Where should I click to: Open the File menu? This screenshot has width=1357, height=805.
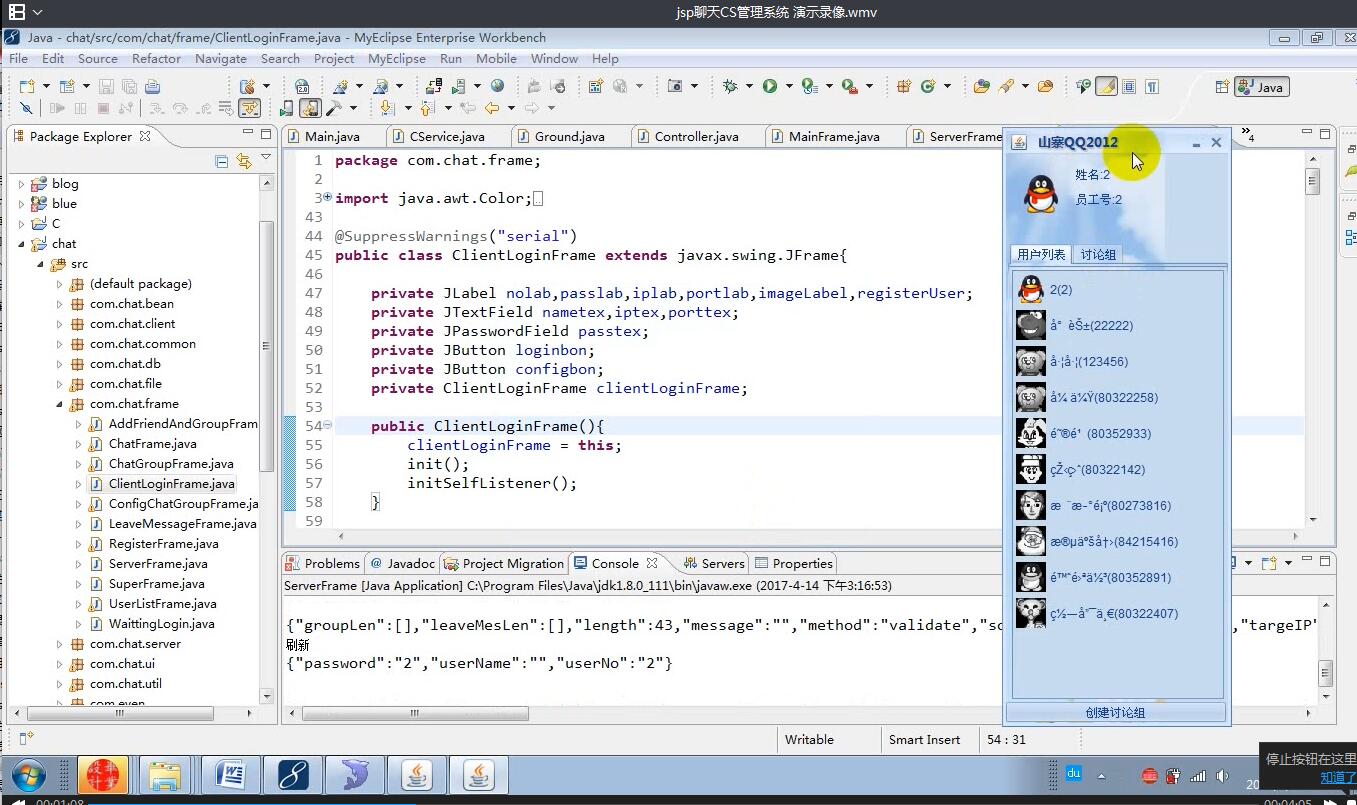click(18, 58)
